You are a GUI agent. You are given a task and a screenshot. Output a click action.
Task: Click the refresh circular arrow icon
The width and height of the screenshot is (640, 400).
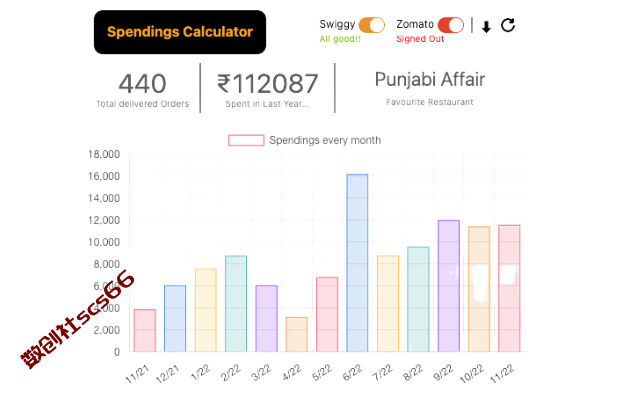pos(508,25)
